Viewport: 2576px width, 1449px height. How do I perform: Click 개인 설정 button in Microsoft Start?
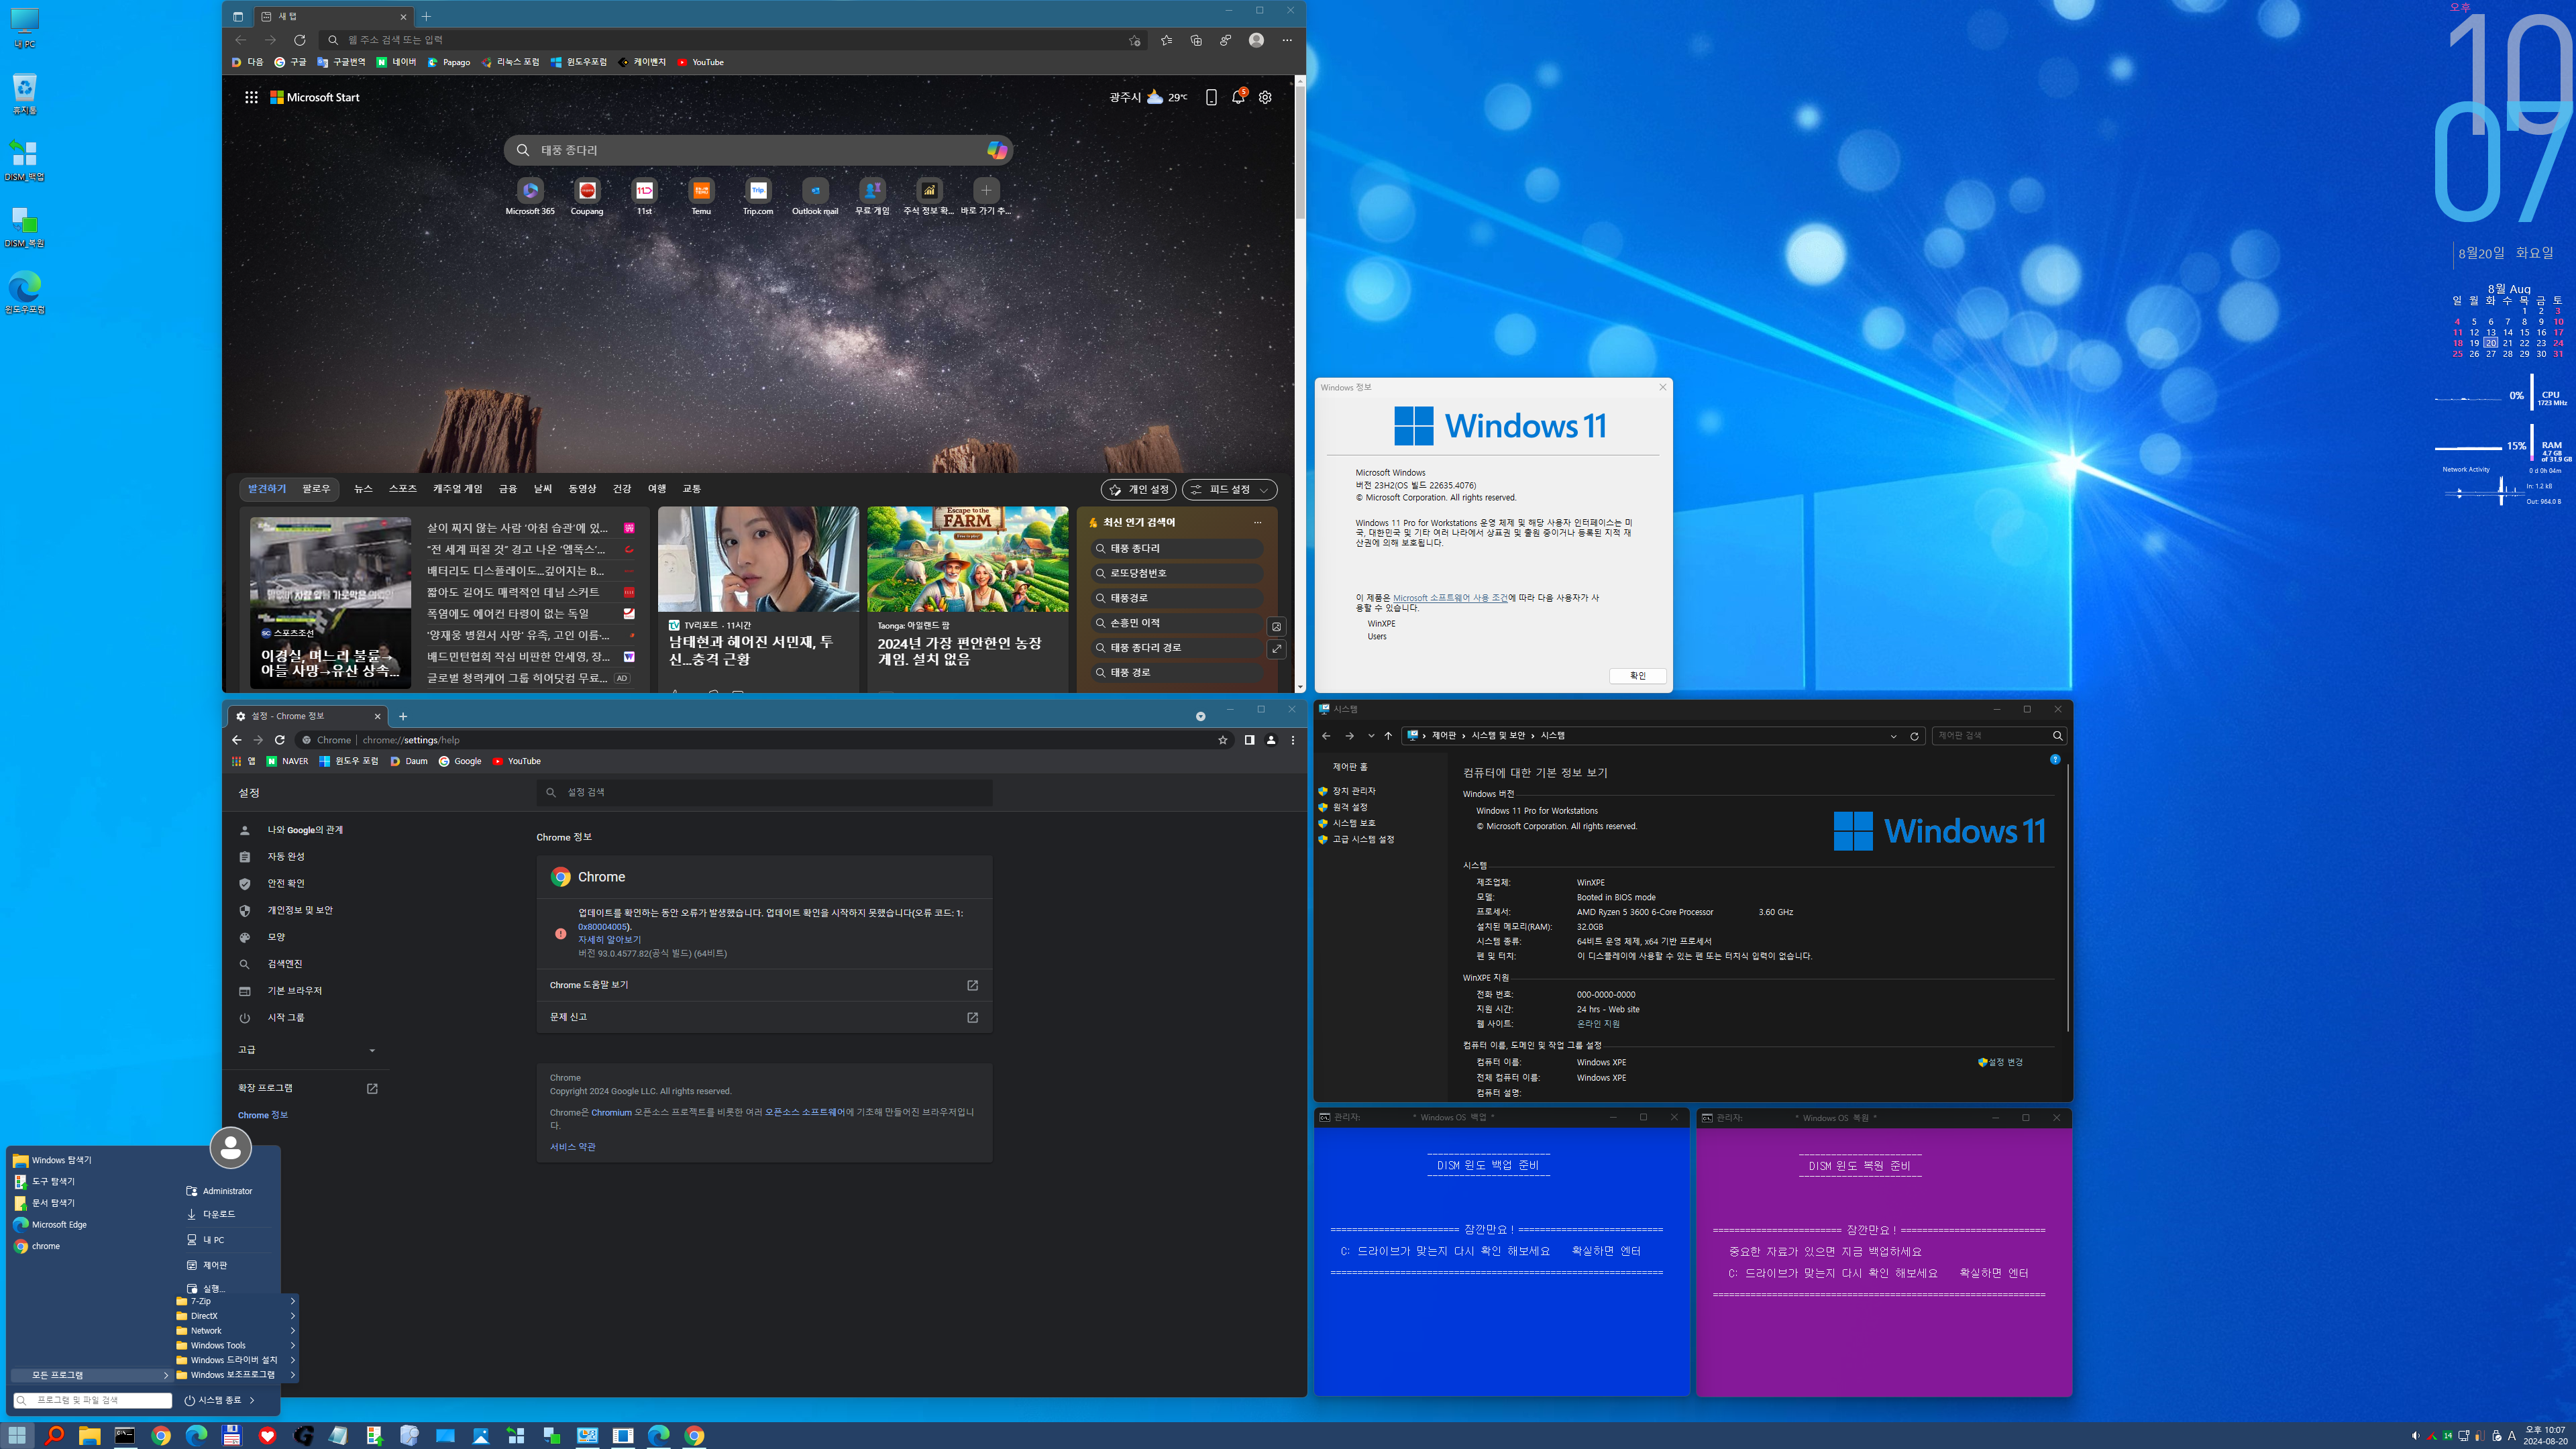(1139, 490)
